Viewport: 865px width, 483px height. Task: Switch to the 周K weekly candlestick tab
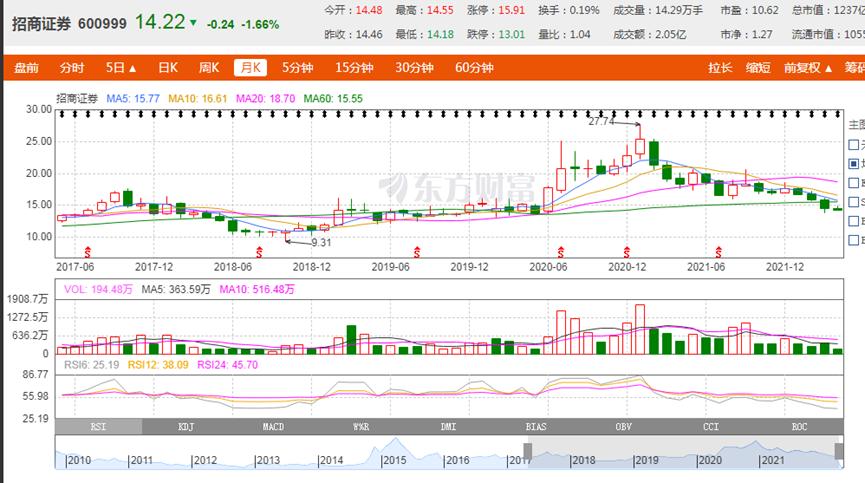209,68
